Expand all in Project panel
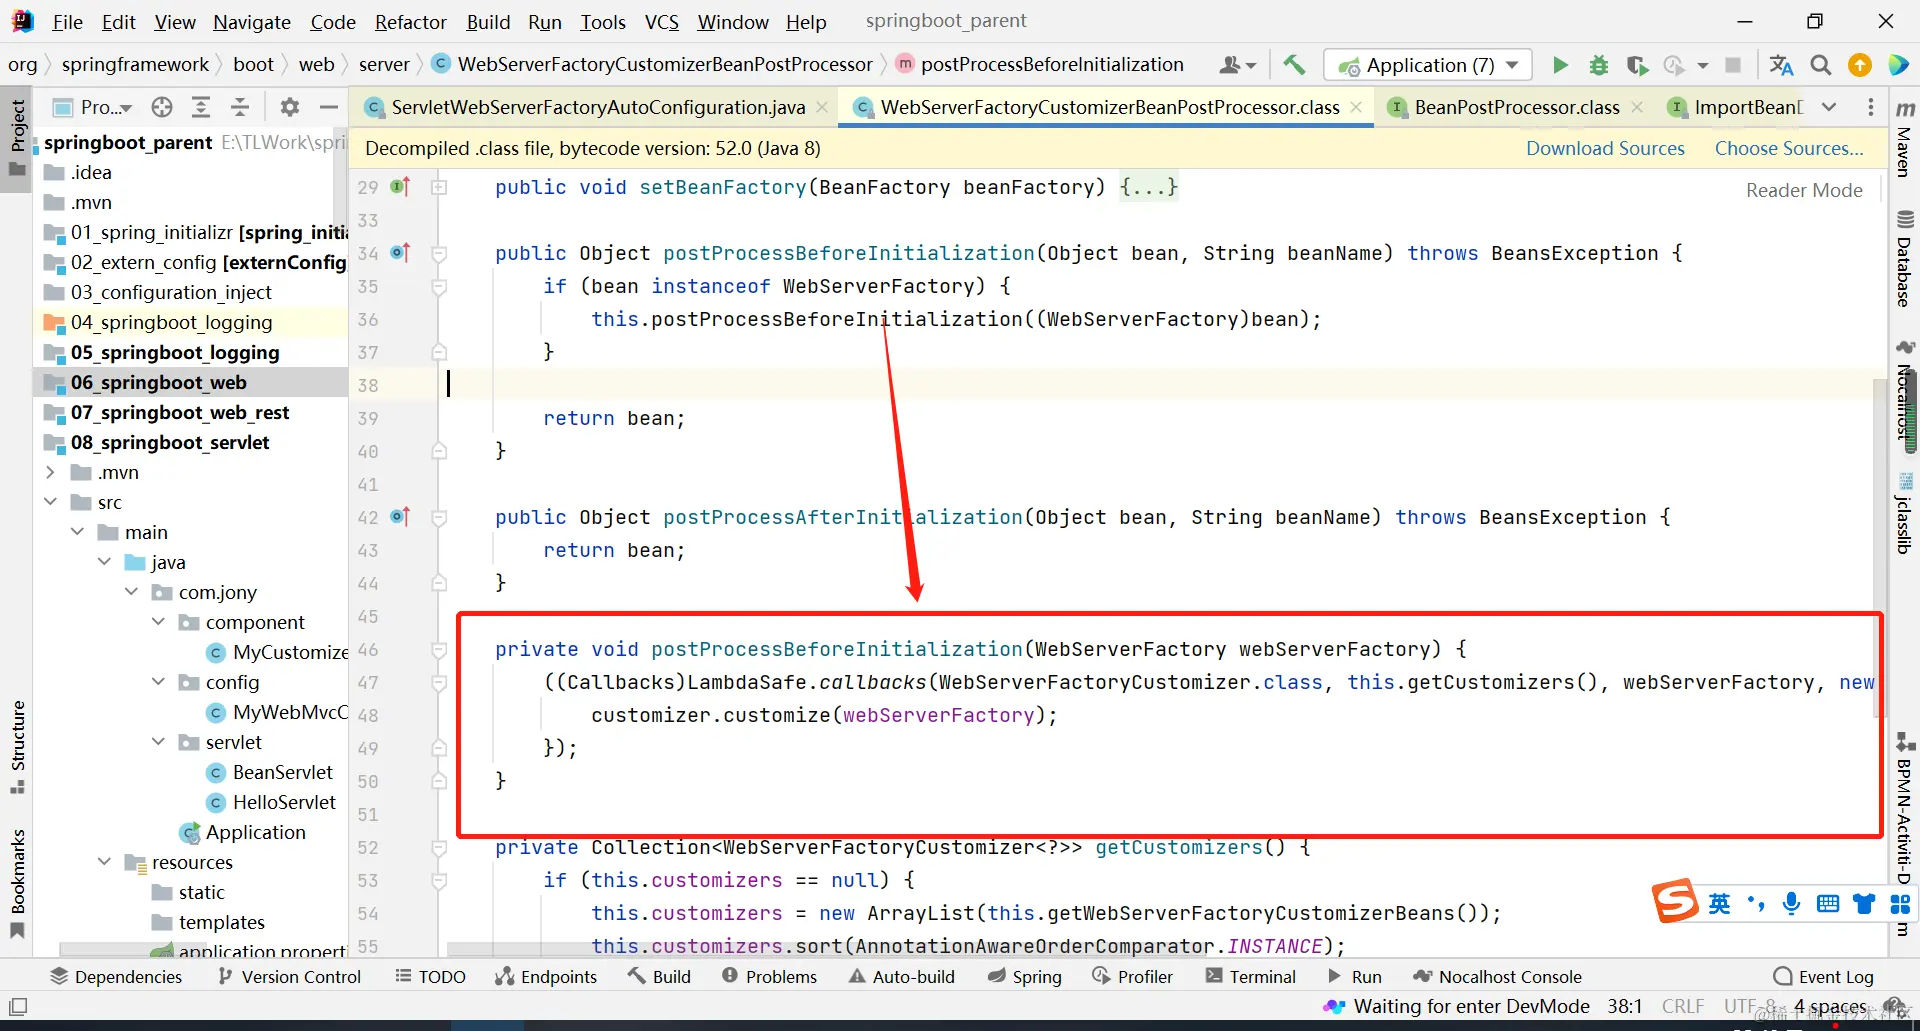1920x1031 pixels. (x=201, y=107)
